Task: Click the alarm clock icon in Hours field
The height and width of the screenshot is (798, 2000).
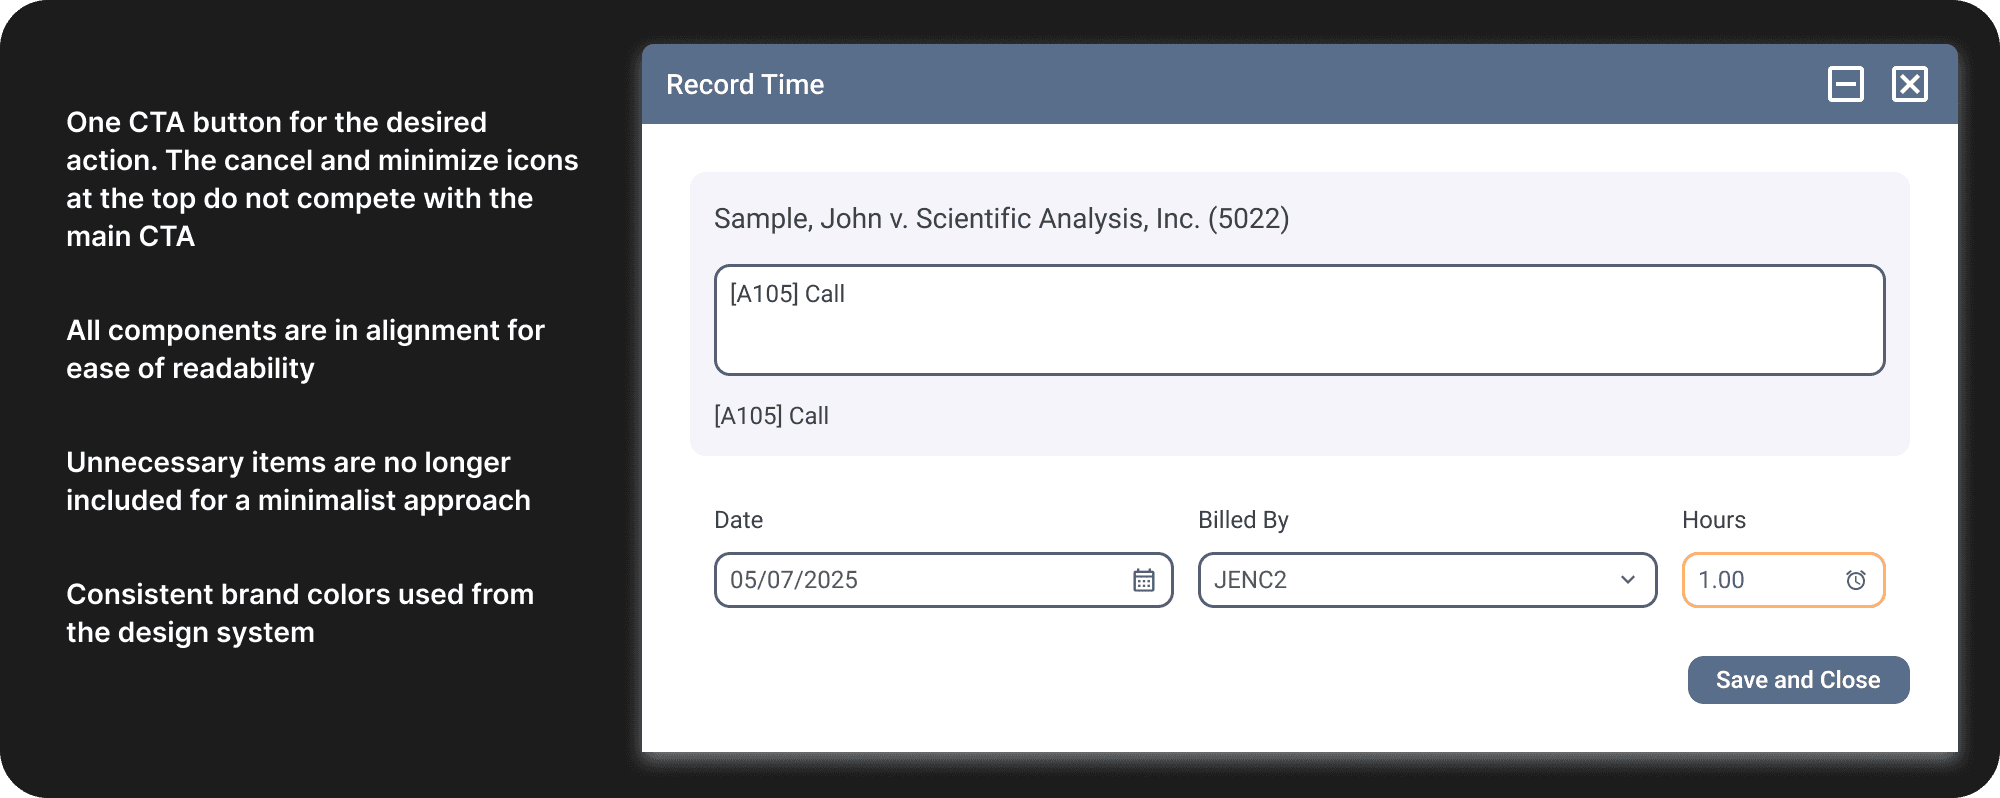Action: point(1855,580)
